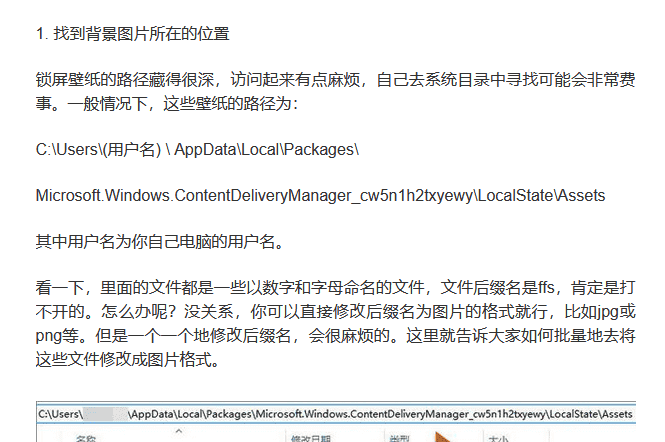665x442 pixels.
Task: Click the line starting "不开的。怎么办呢？"
Action: coord(335,311)
